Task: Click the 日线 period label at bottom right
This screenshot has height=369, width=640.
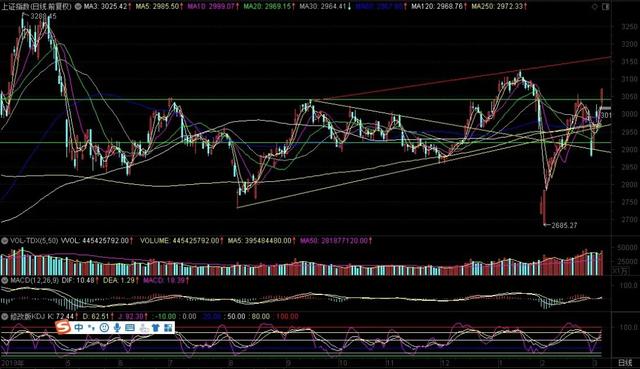Action: 624,362
